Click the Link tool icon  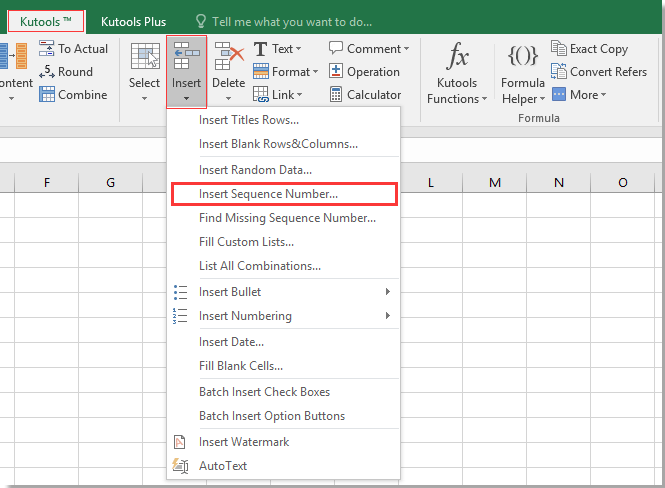tap(260, 94)
